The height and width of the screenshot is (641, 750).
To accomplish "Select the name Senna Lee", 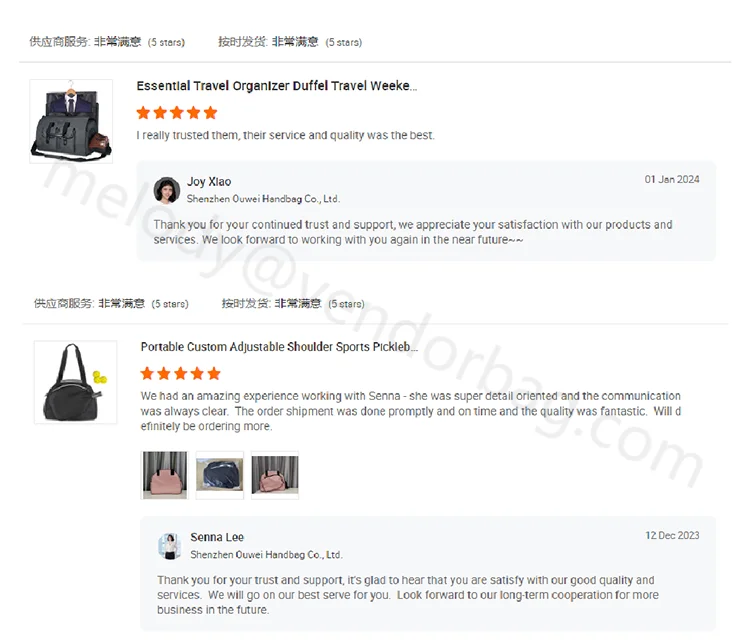I will [217, 537].
